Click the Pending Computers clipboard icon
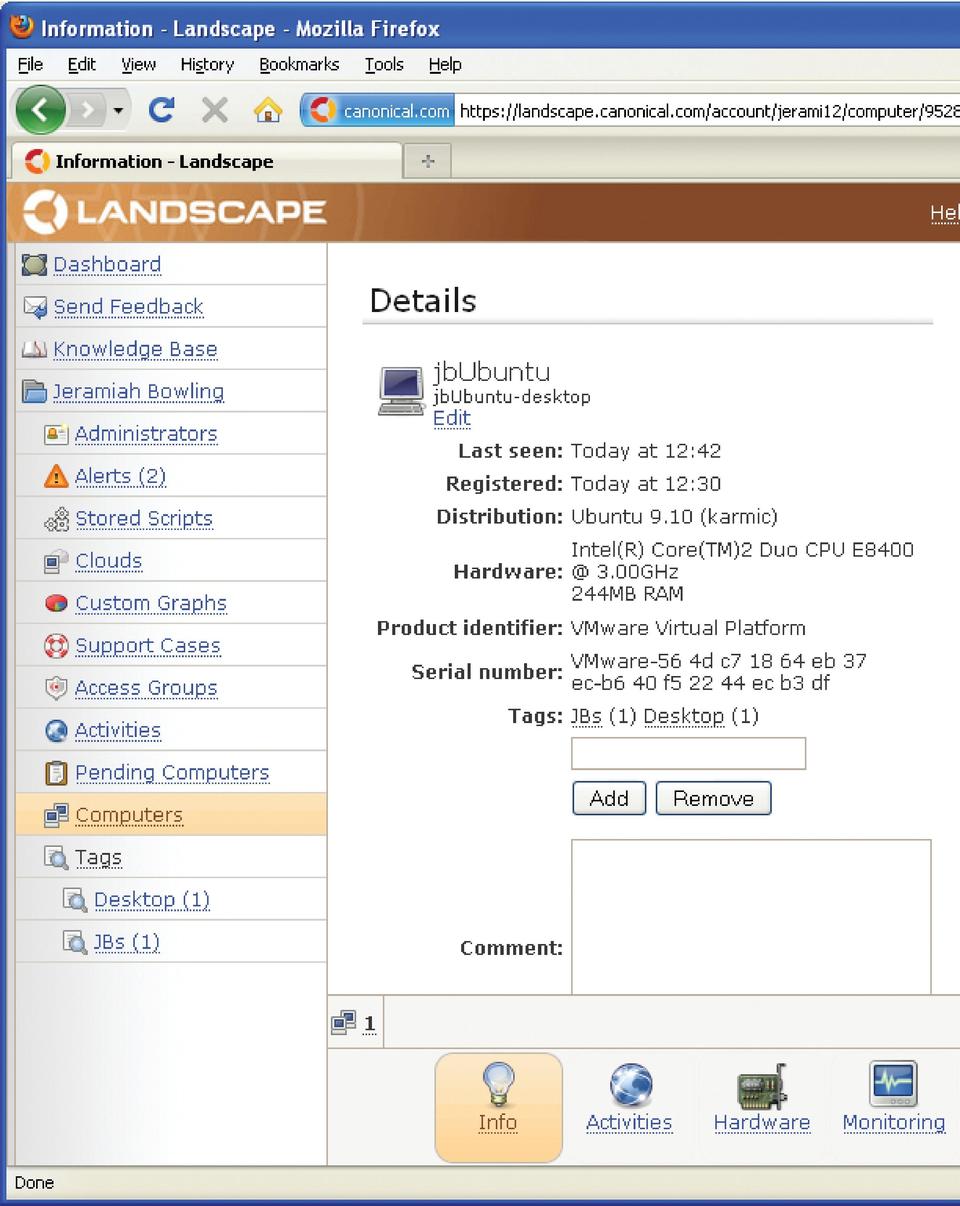960x1206 pixels. pos(56,773)
